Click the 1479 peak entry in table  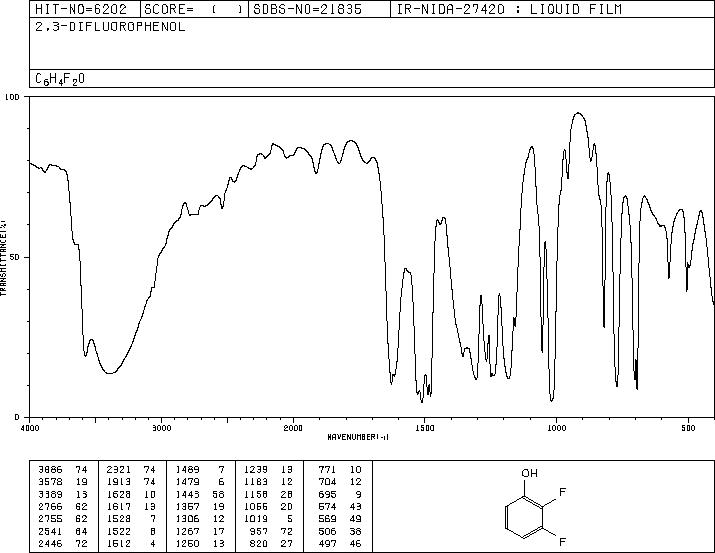click(x=200, y=482)
